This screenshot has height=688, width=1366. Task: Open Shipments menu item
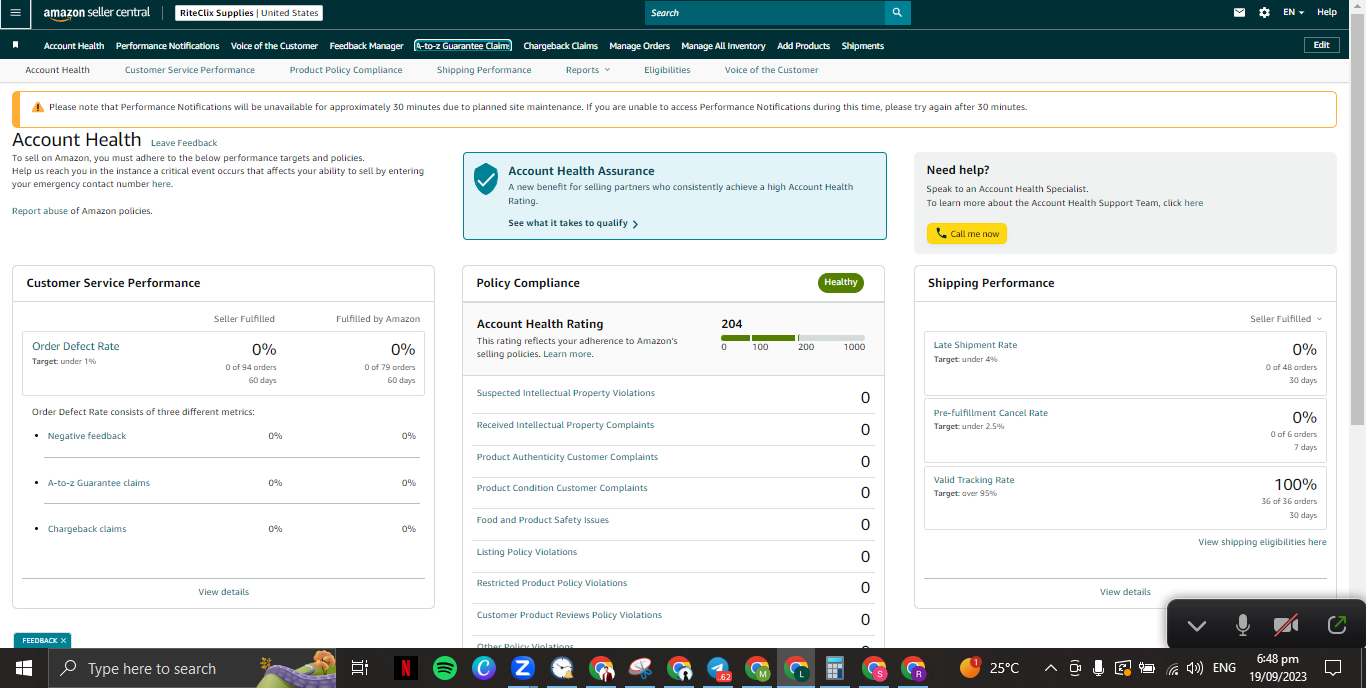pyautogui.click(x=862, y=46)
